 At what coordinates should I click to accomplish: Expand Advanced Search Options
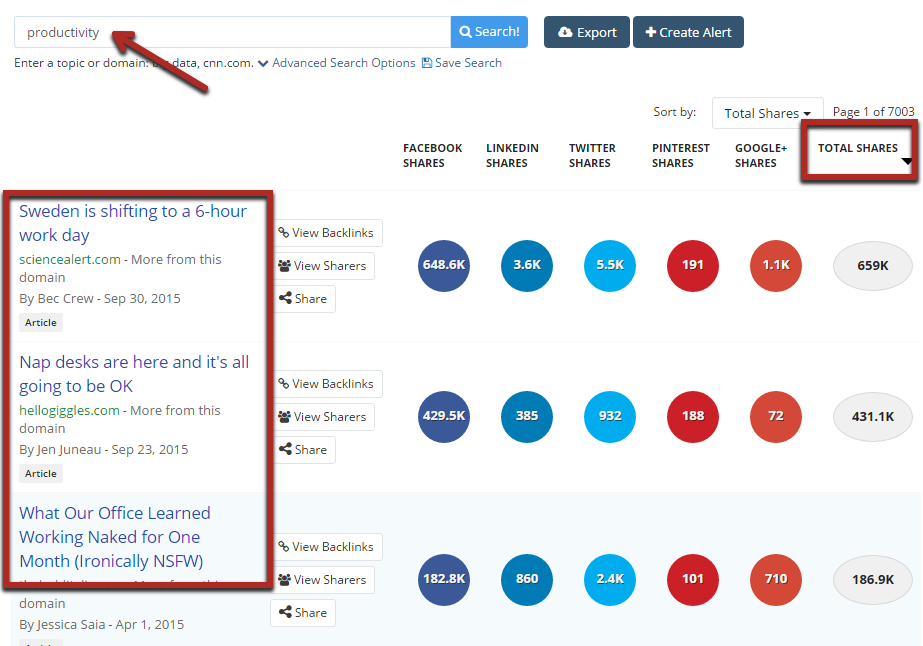(x=337, y=63)
